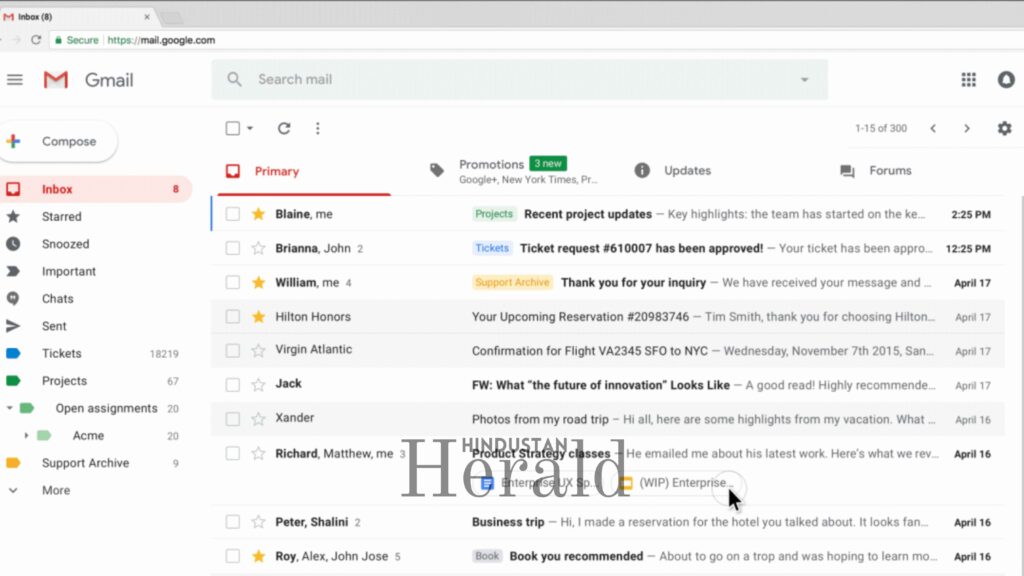Click the Gmail logo
Screen dimensions: 1024x576
tap(56, 80)
